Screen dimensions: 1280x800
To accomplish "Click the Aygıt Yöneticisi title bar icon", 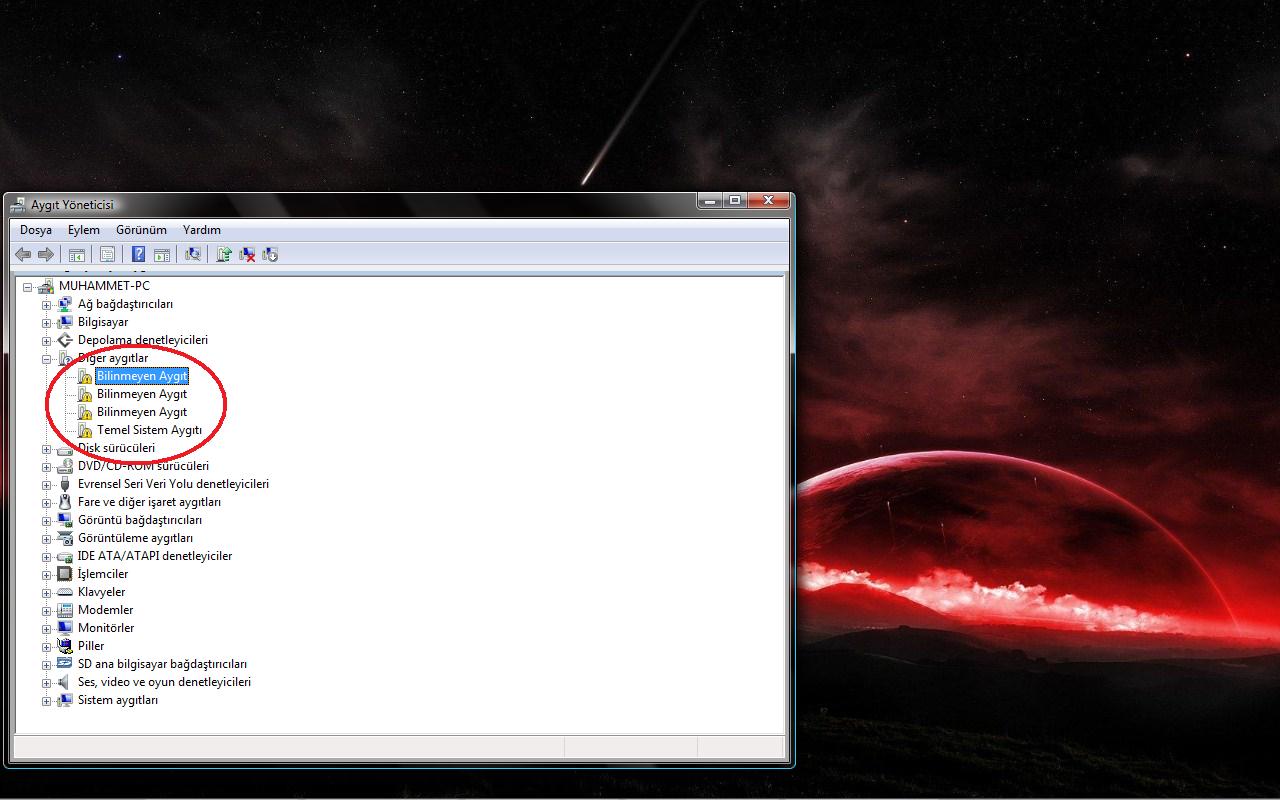I will pyautogui.click(x=18, y=205).
